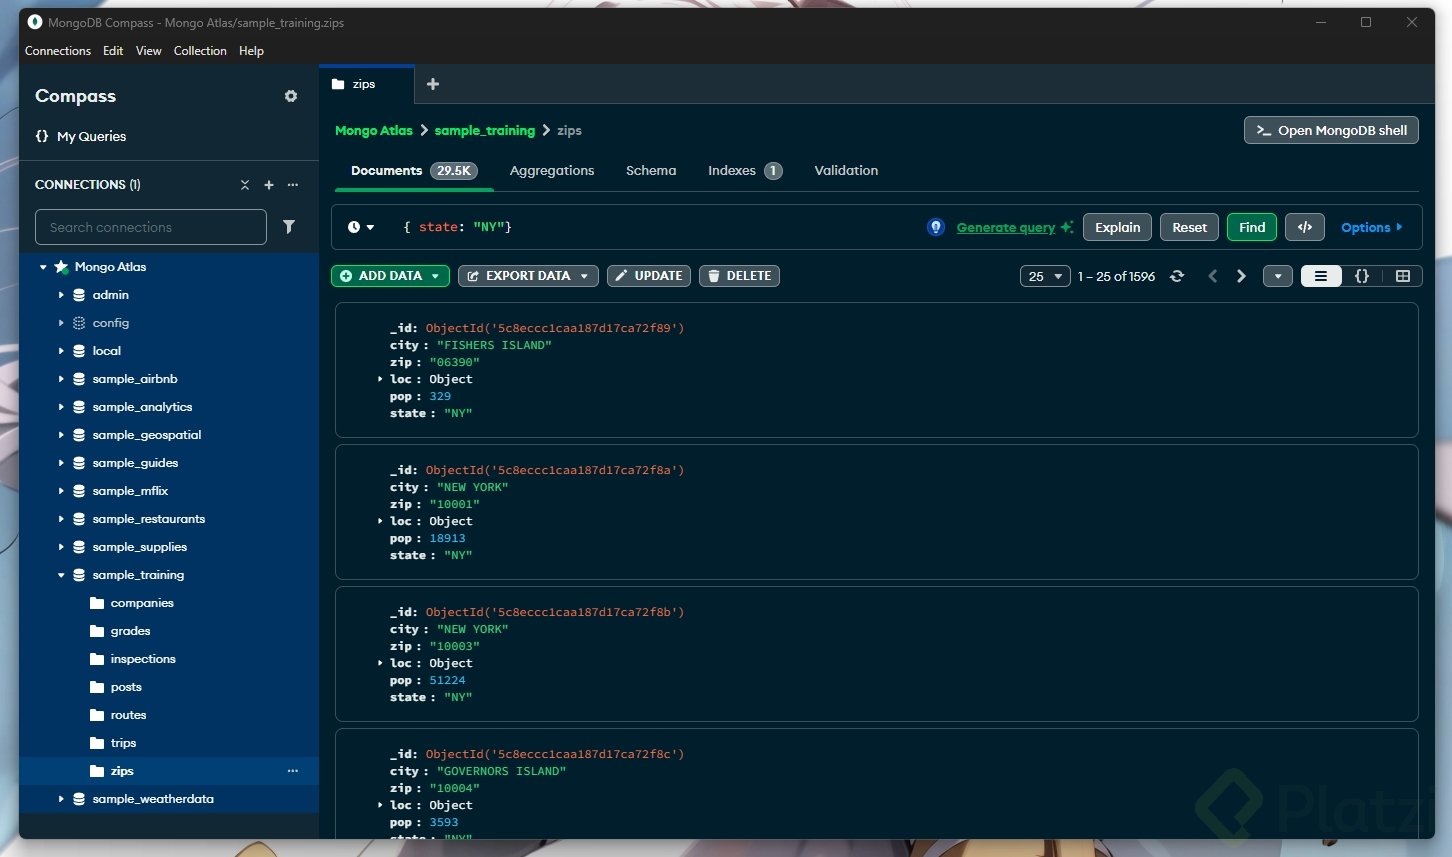This screenshot has height=857, width=1452.
Task: Open the Collection menu
Action: [200, 51]
